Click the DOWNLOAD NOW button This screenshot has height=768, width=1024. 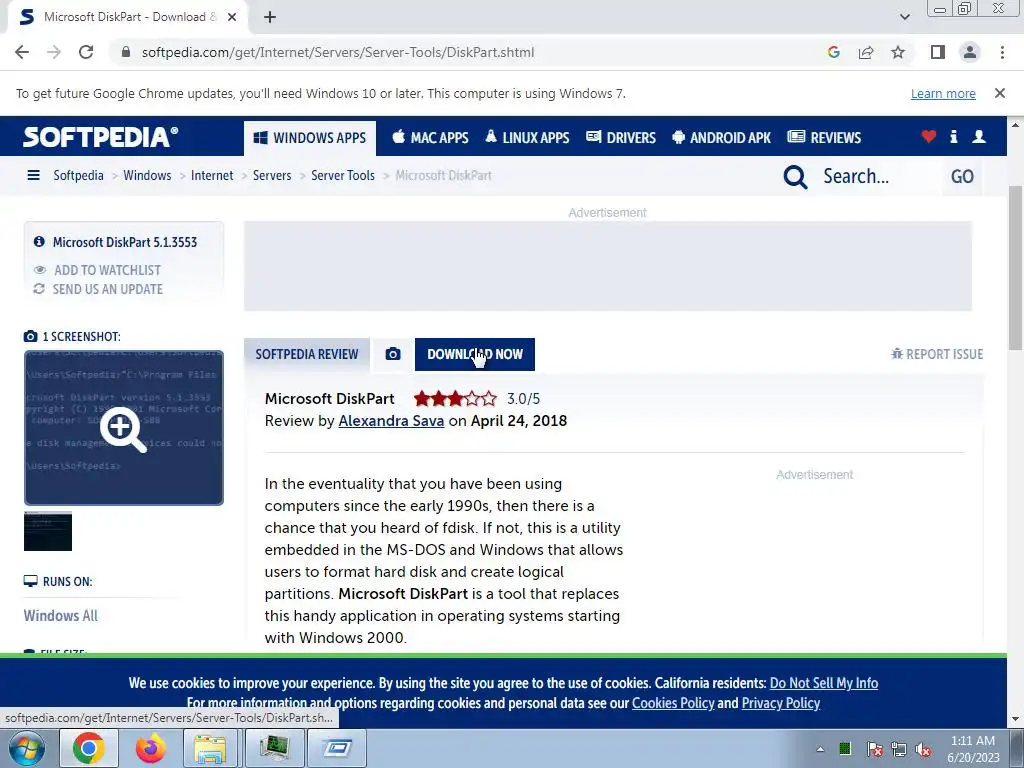[x=475, y=354]
